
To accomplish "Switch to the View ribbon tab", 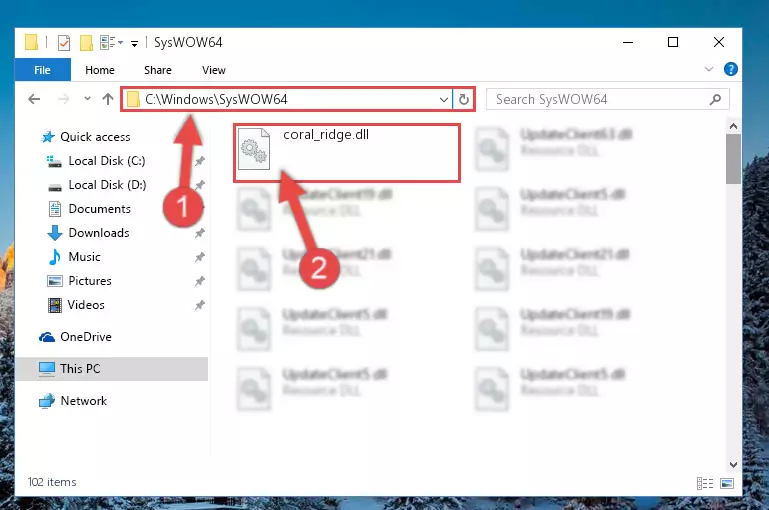I will 214,70.
